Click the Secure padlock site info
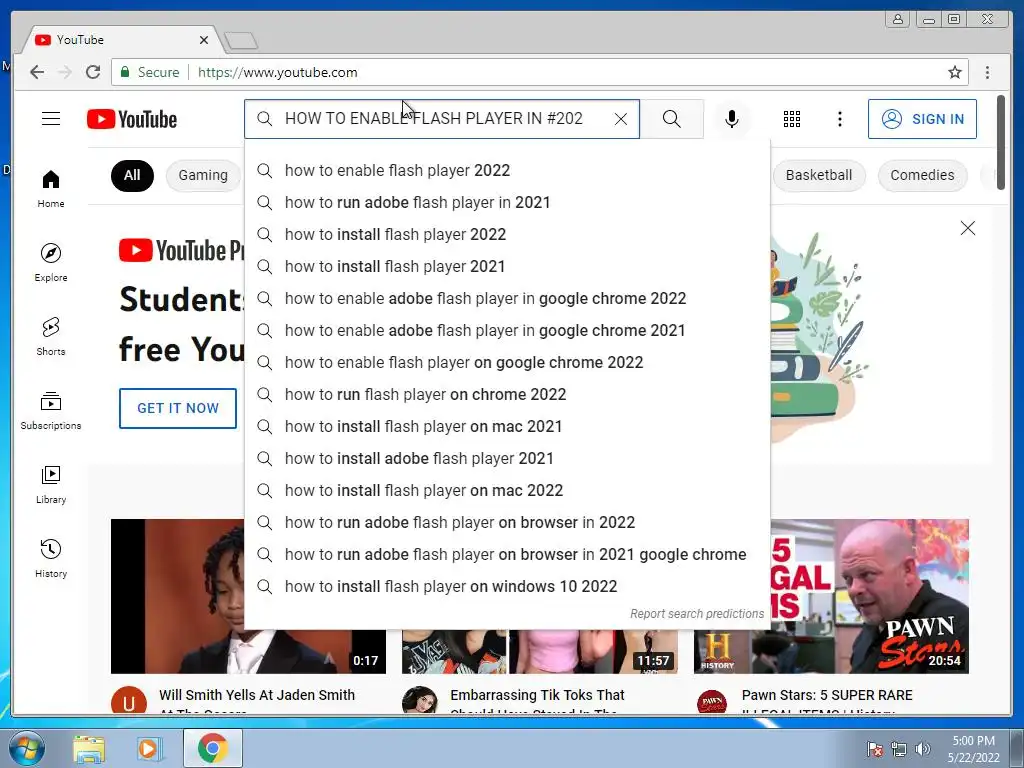This screenshot has height=768, width=1024. [x=150, y=72]
